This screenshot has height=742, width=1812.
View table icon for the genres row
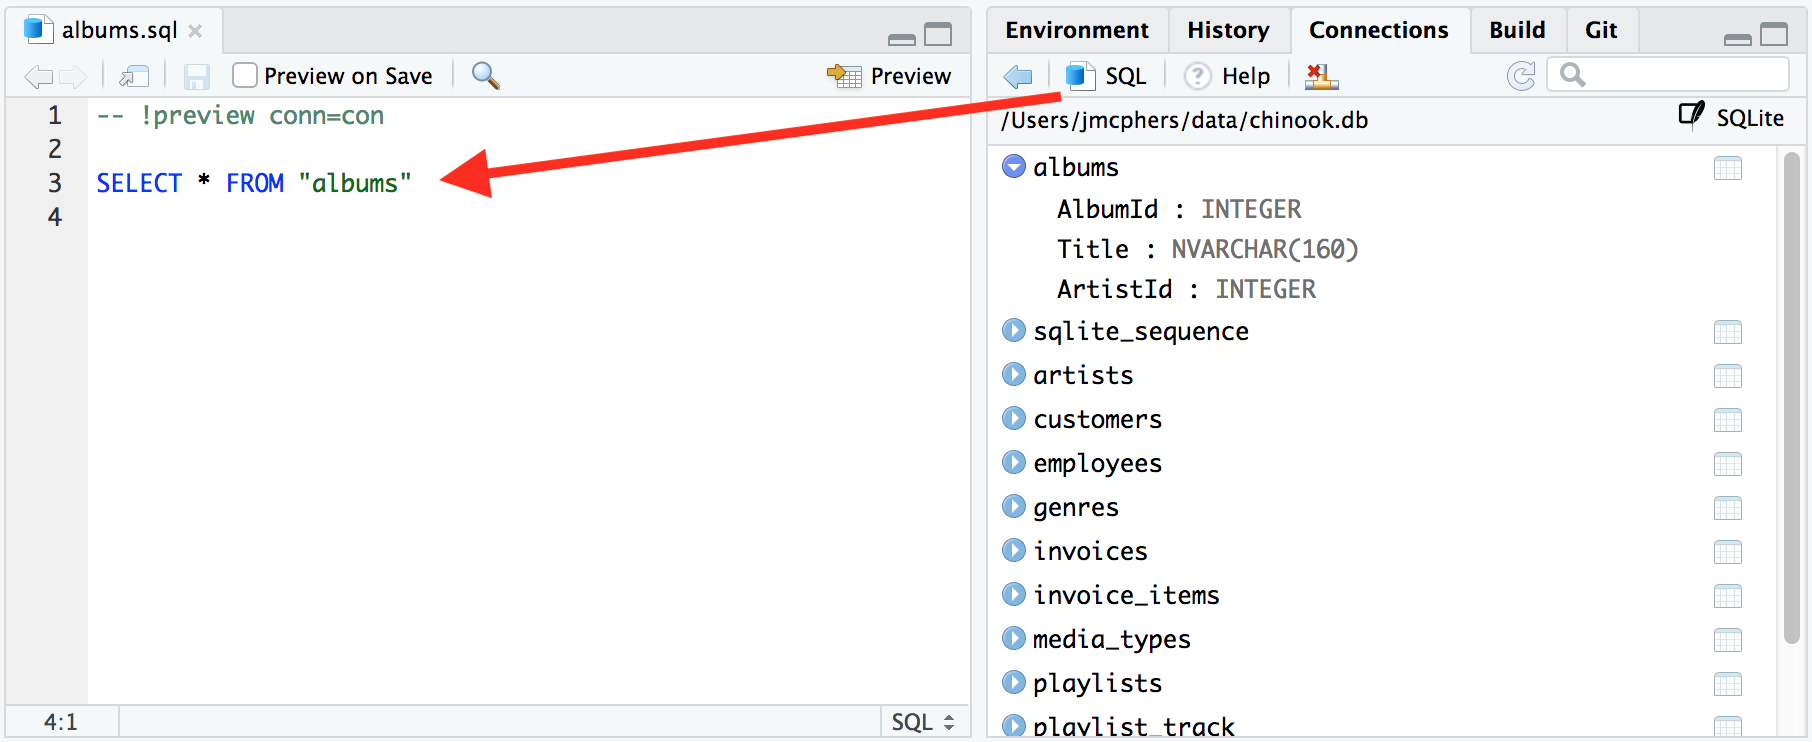coord(1727,508)
